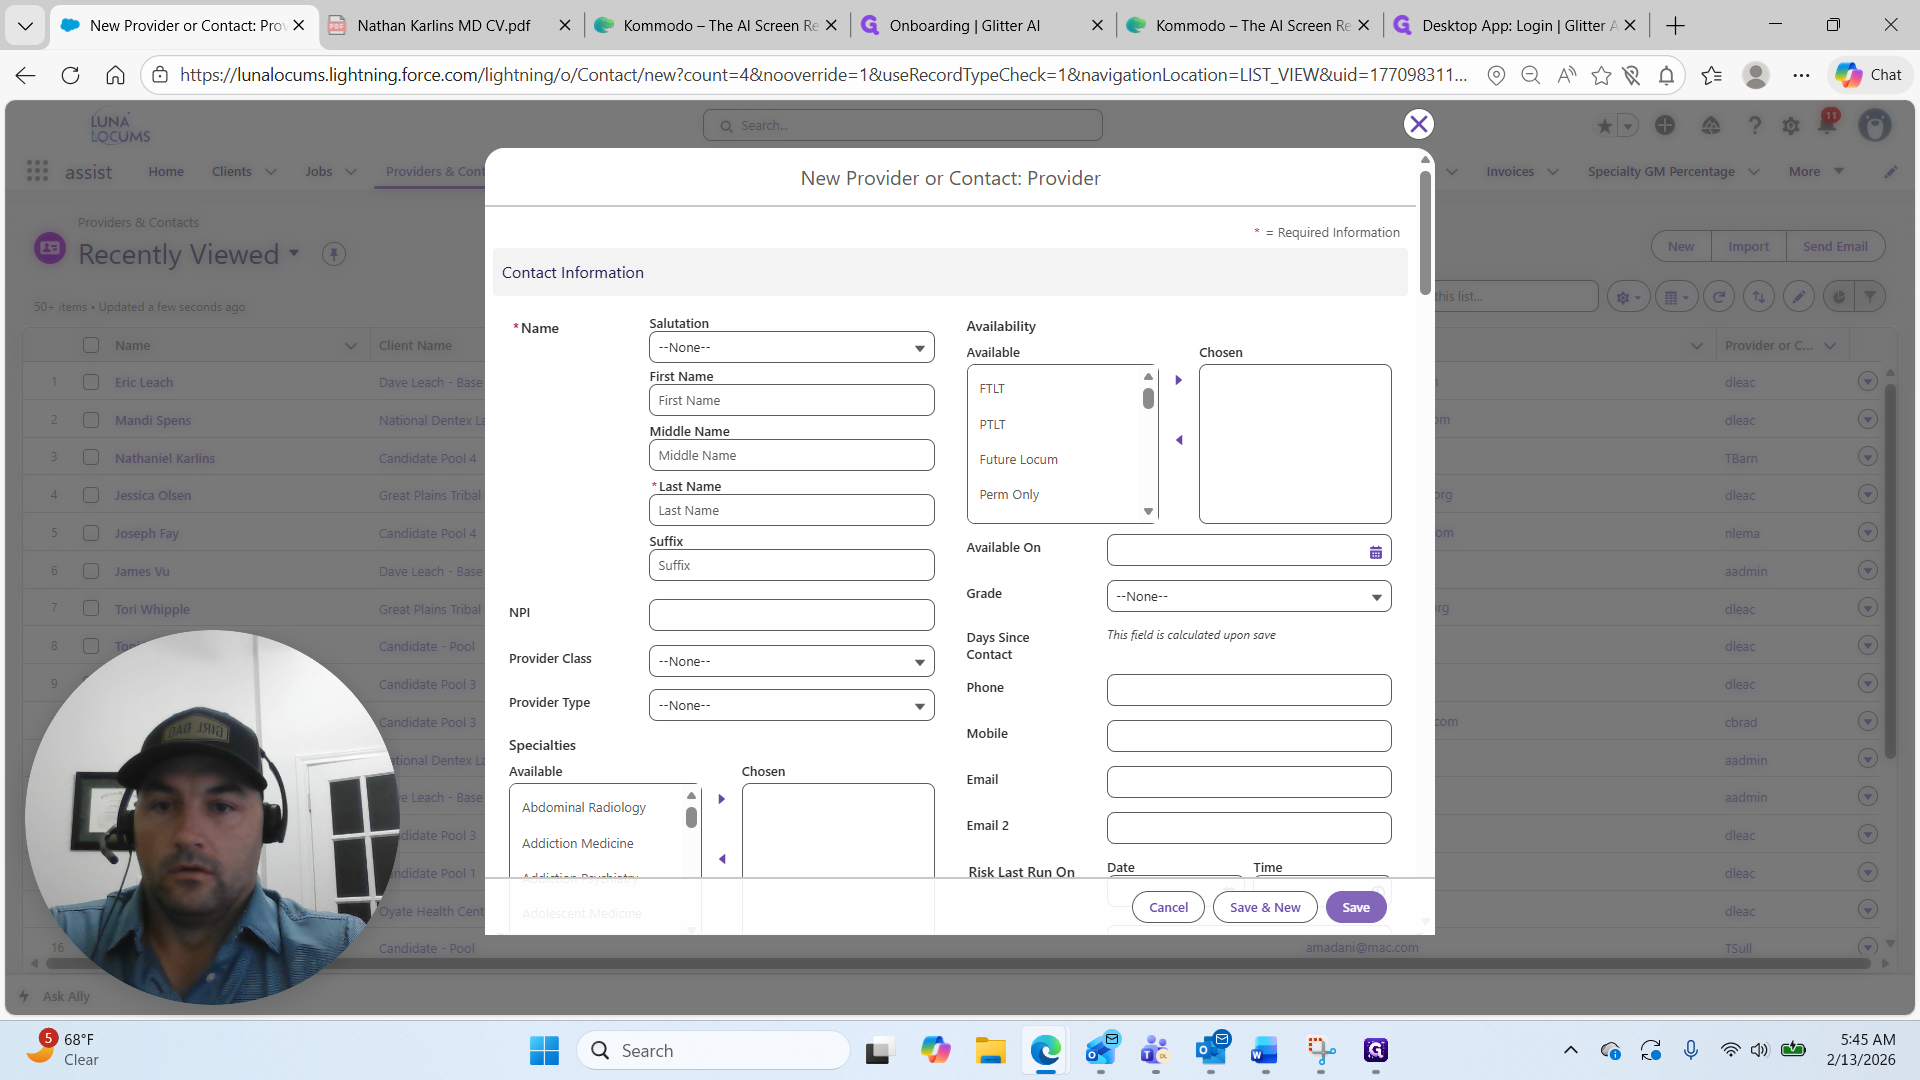
Task: Click the dialog's vertical scrollbar thumb
Action: (1425, 232)
